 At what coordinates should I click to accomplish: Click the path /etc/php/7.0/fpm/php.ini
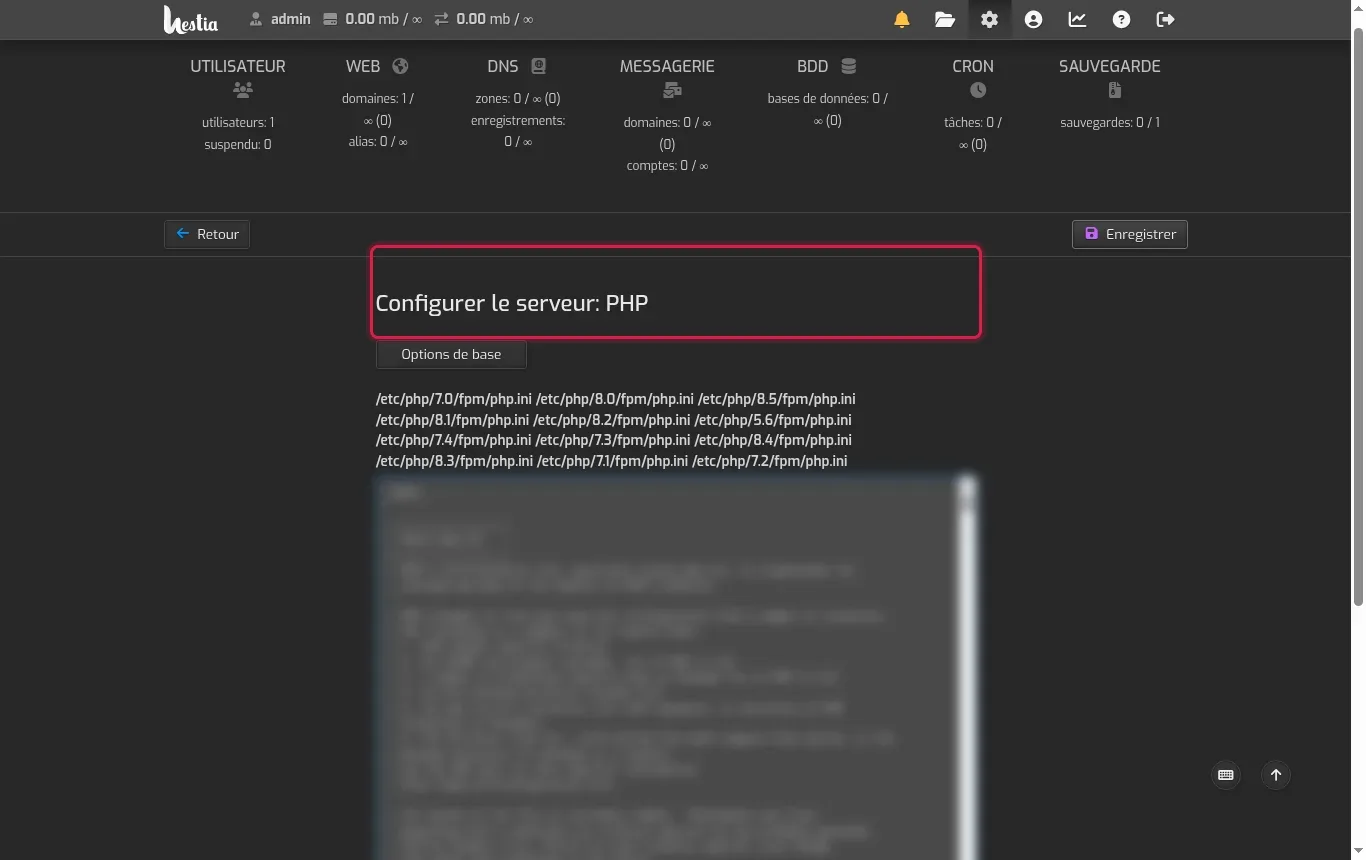coord(454,399)
